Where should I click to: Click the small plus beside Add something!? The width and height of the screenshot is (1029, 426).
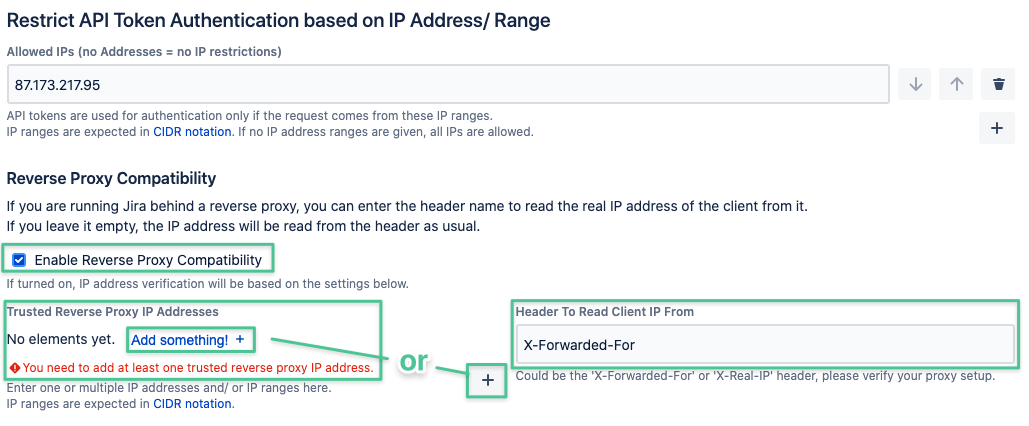point(240,339)
